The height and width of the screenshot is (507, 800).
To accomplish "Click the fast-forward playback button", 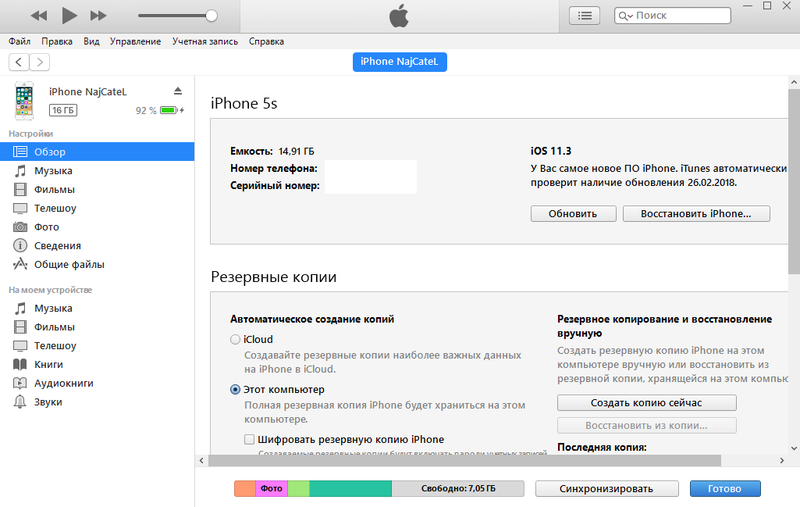I will (x=98, y=16).
